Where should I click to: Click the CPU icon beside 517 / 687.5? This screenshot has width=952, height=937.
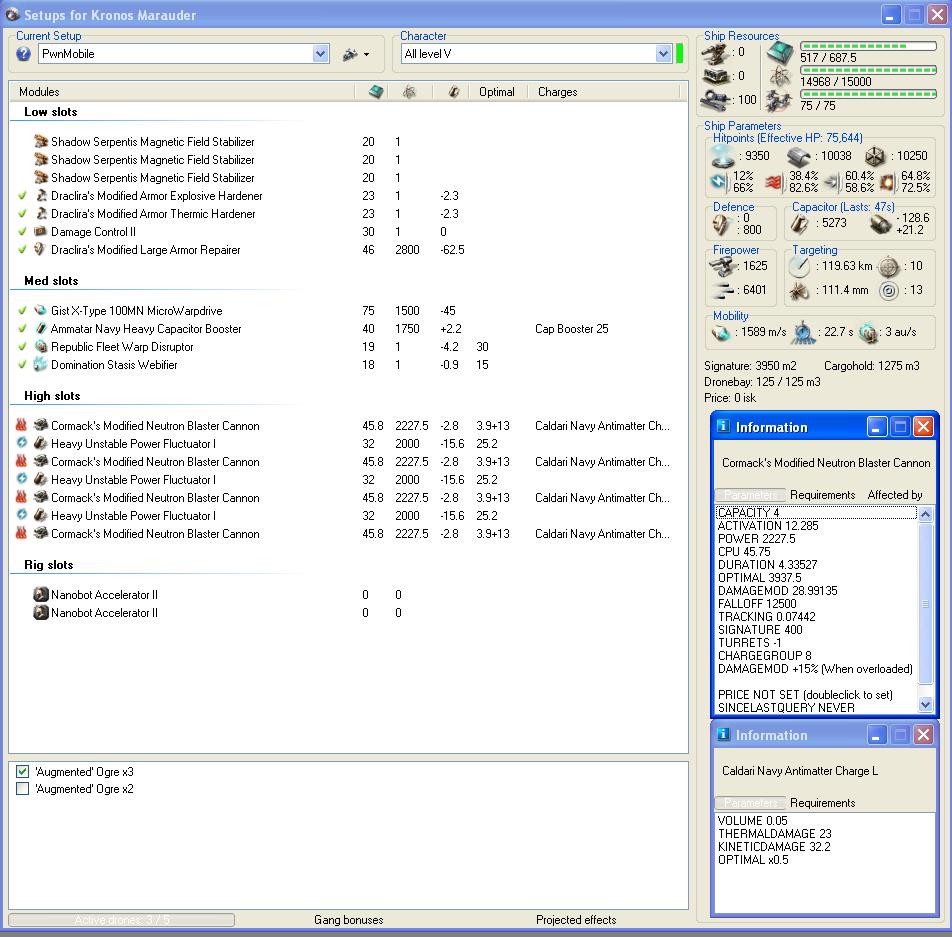point(780,53)
